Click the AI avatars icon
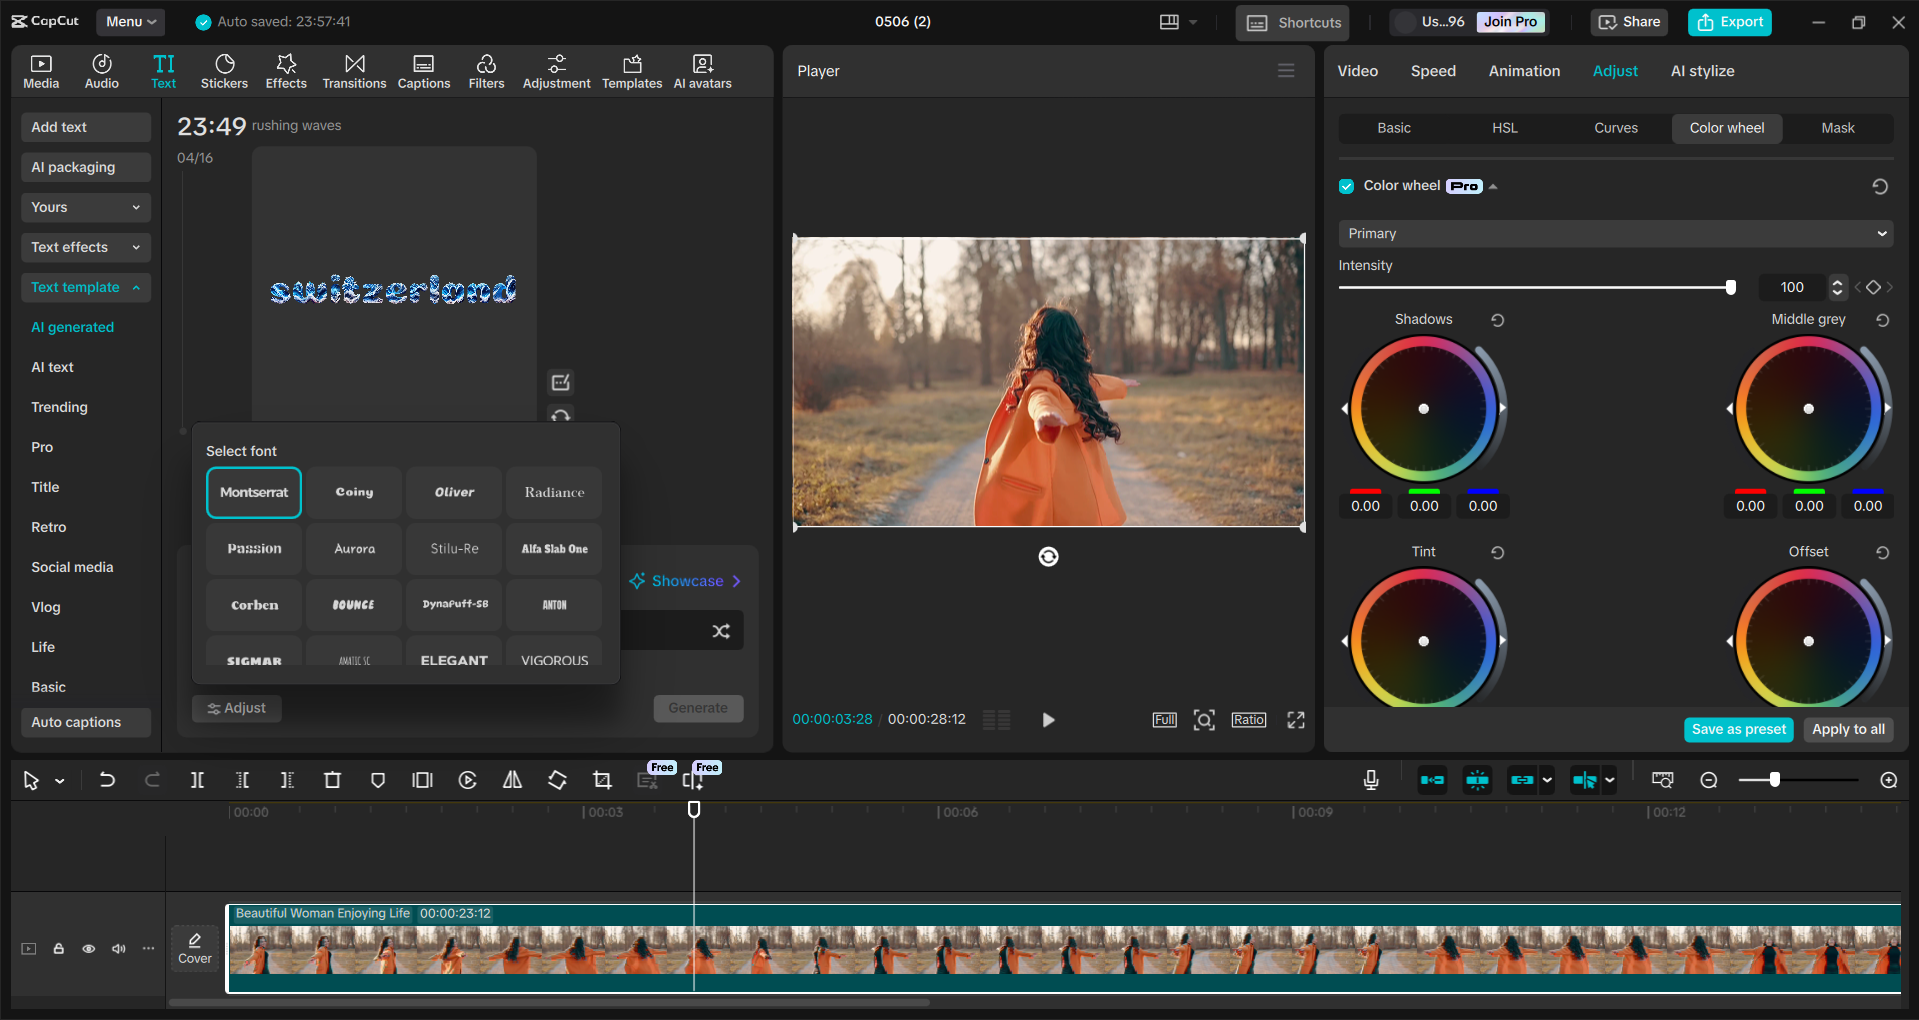1919x1020 pixels. [701, 70]
